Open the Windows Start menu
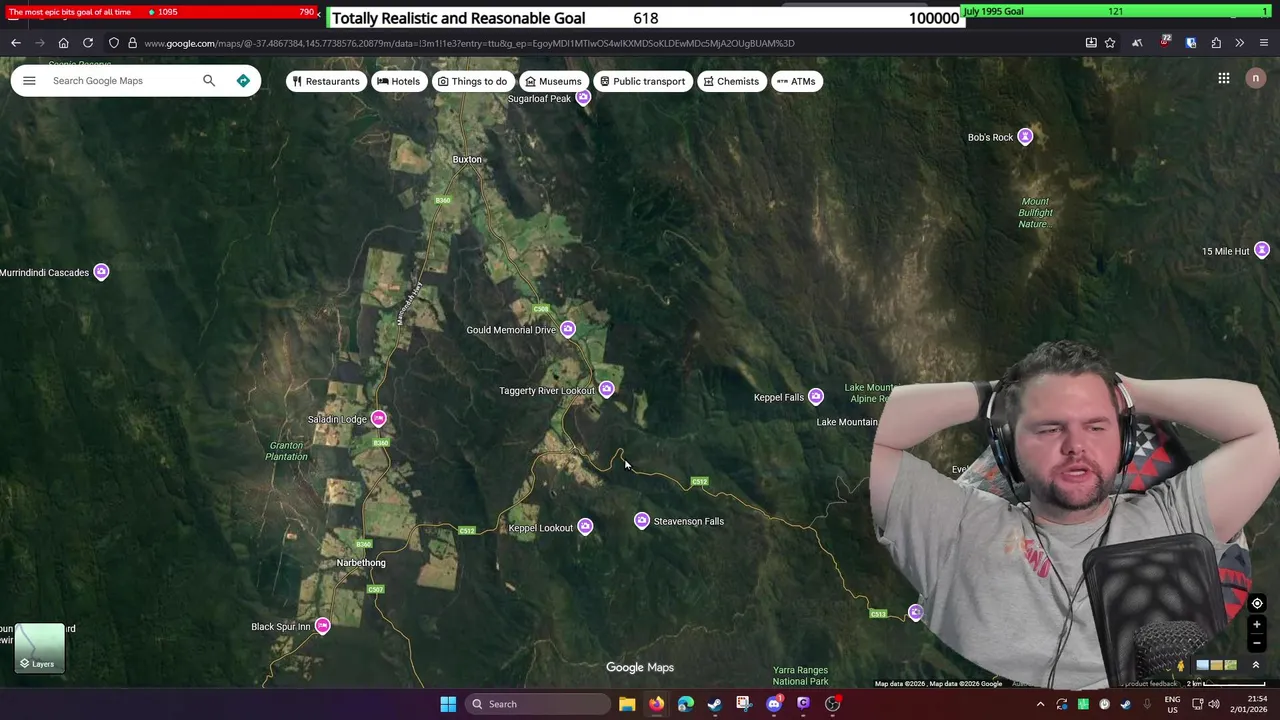This screenshot has width=1280, height=720. pyautogui.click(x=448, y=704)
